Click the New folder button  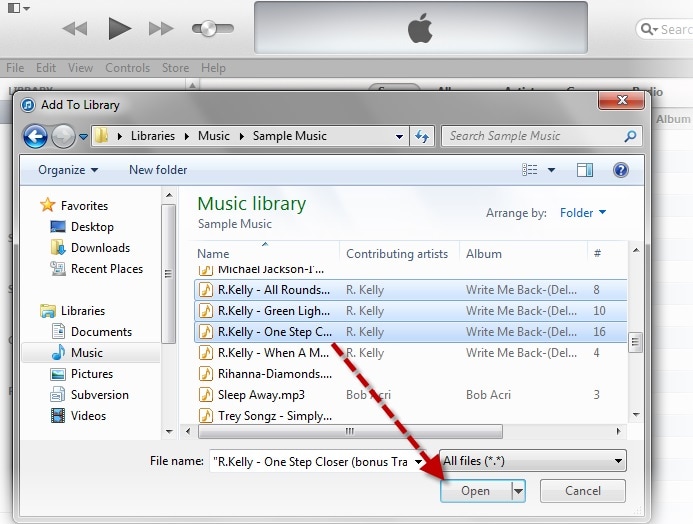click(x=158, y=170)
